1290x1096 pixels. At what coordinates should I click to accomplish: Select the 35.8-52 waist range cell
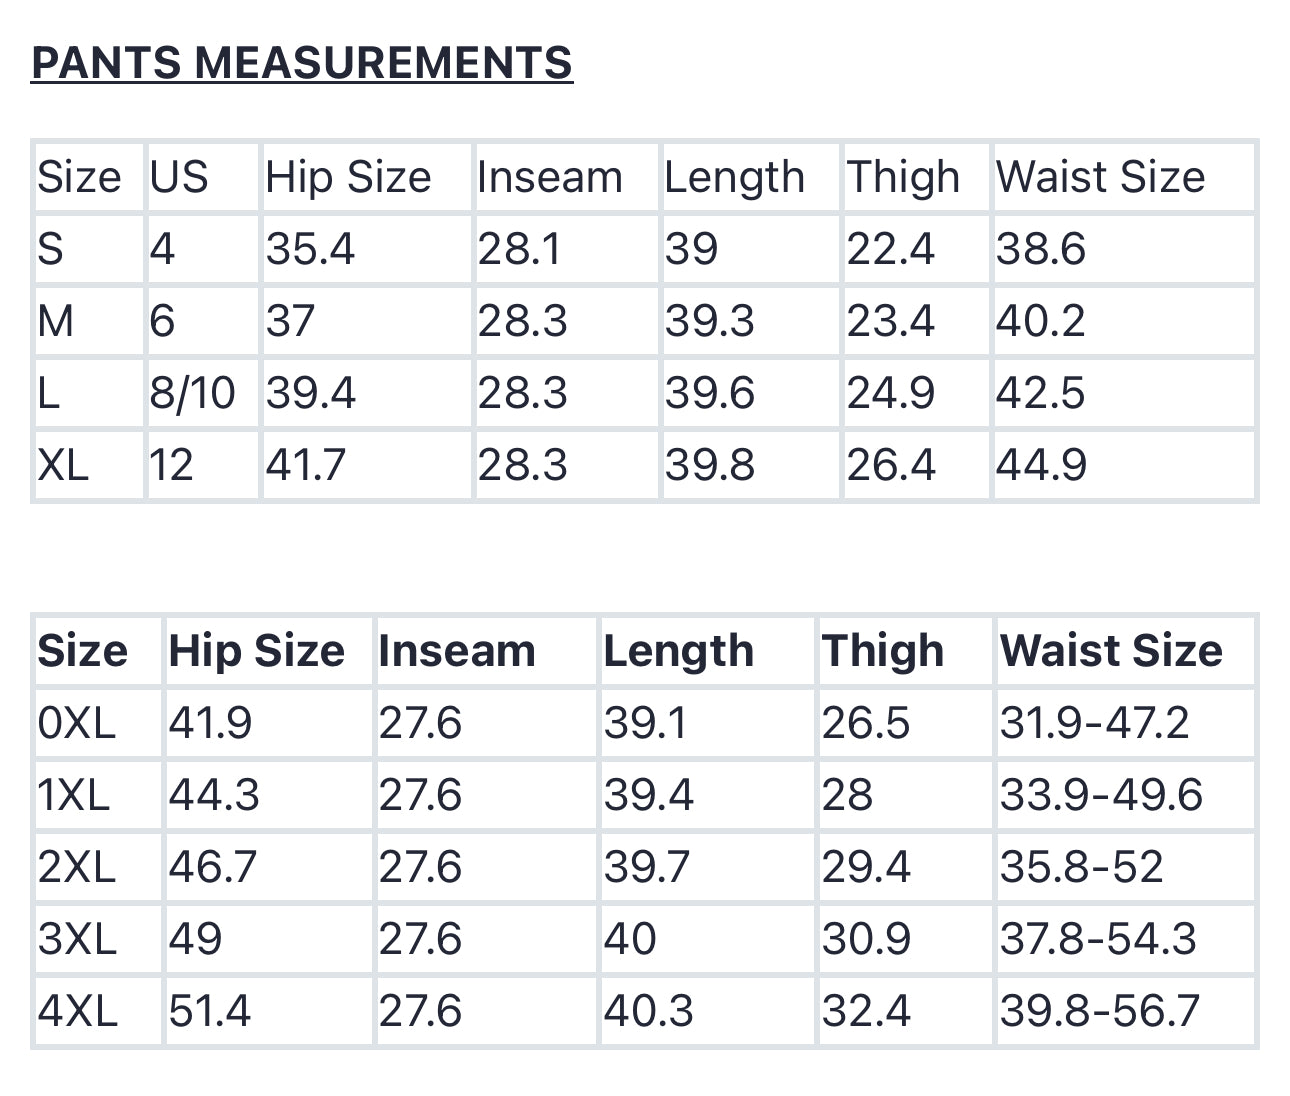point(1081,867)
